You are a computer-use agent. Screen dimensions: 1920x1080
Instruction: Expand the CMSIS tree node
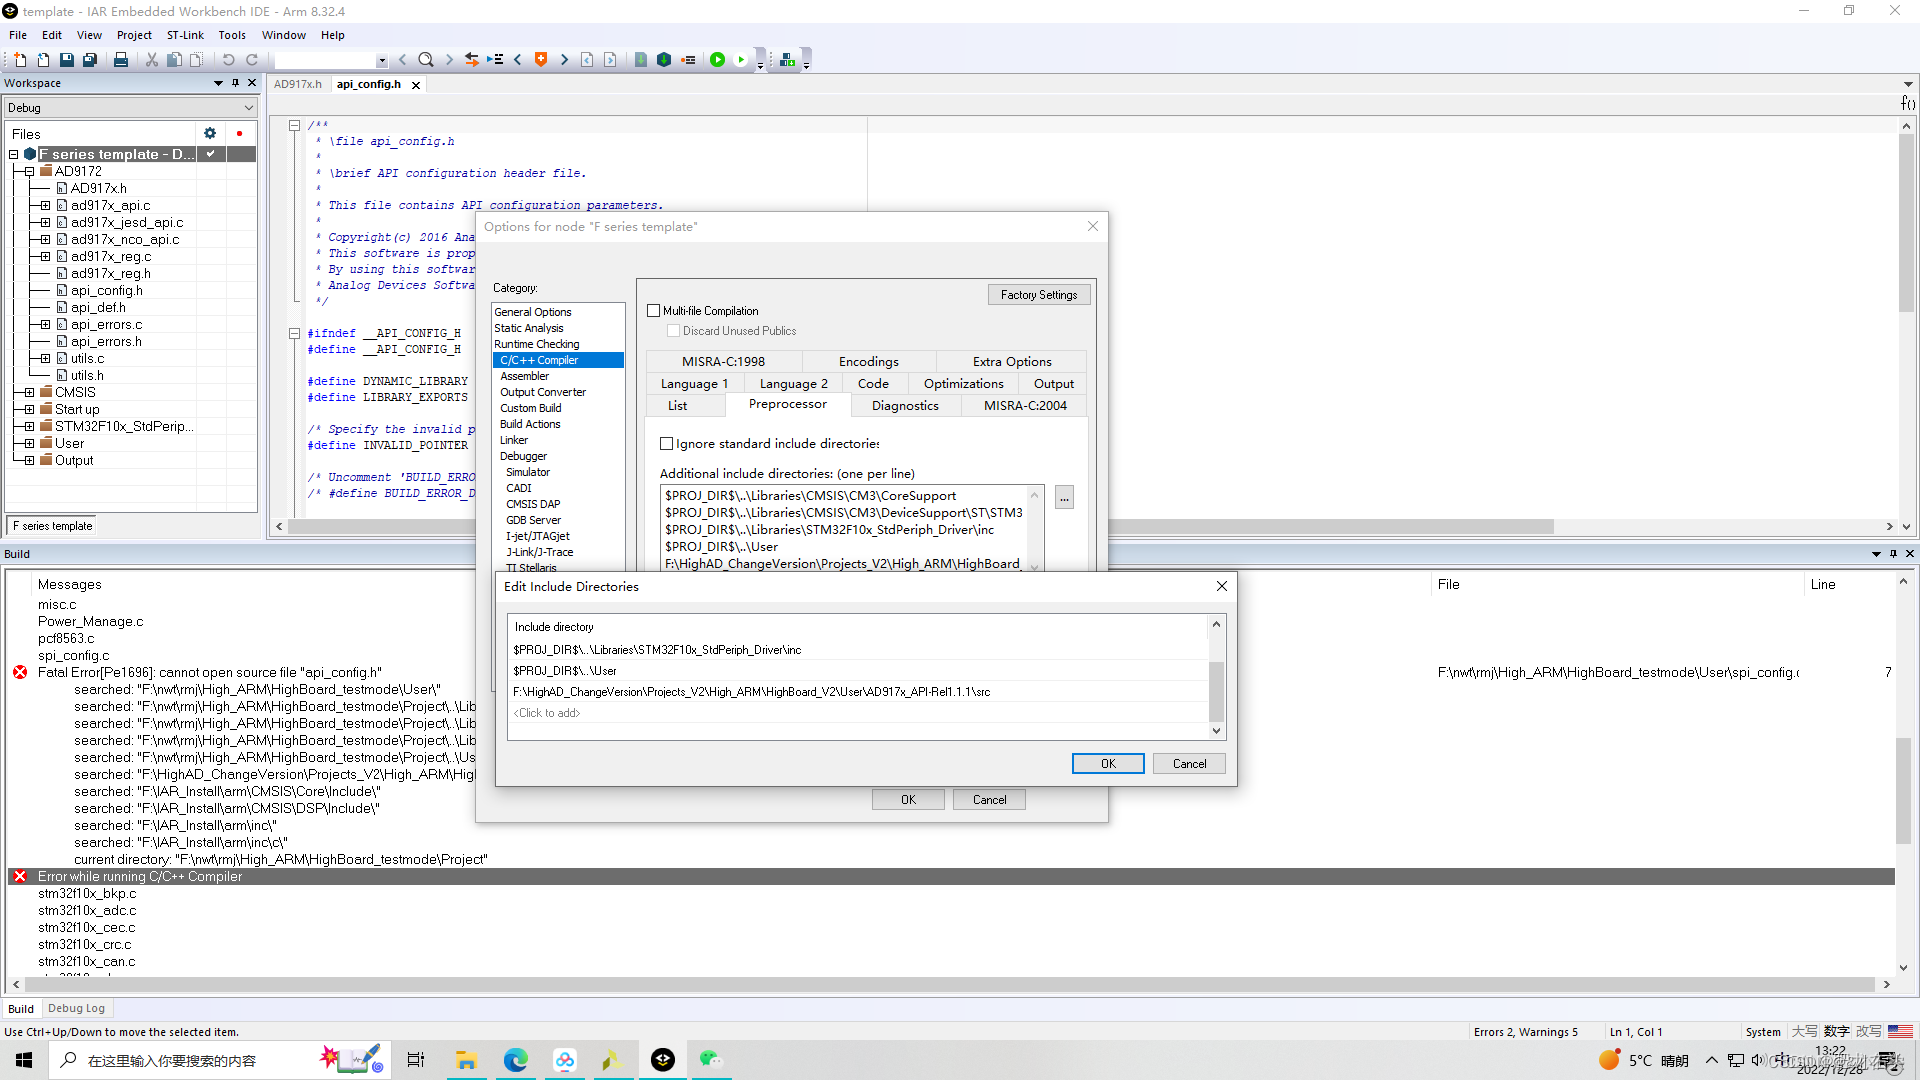click(27, 392)
